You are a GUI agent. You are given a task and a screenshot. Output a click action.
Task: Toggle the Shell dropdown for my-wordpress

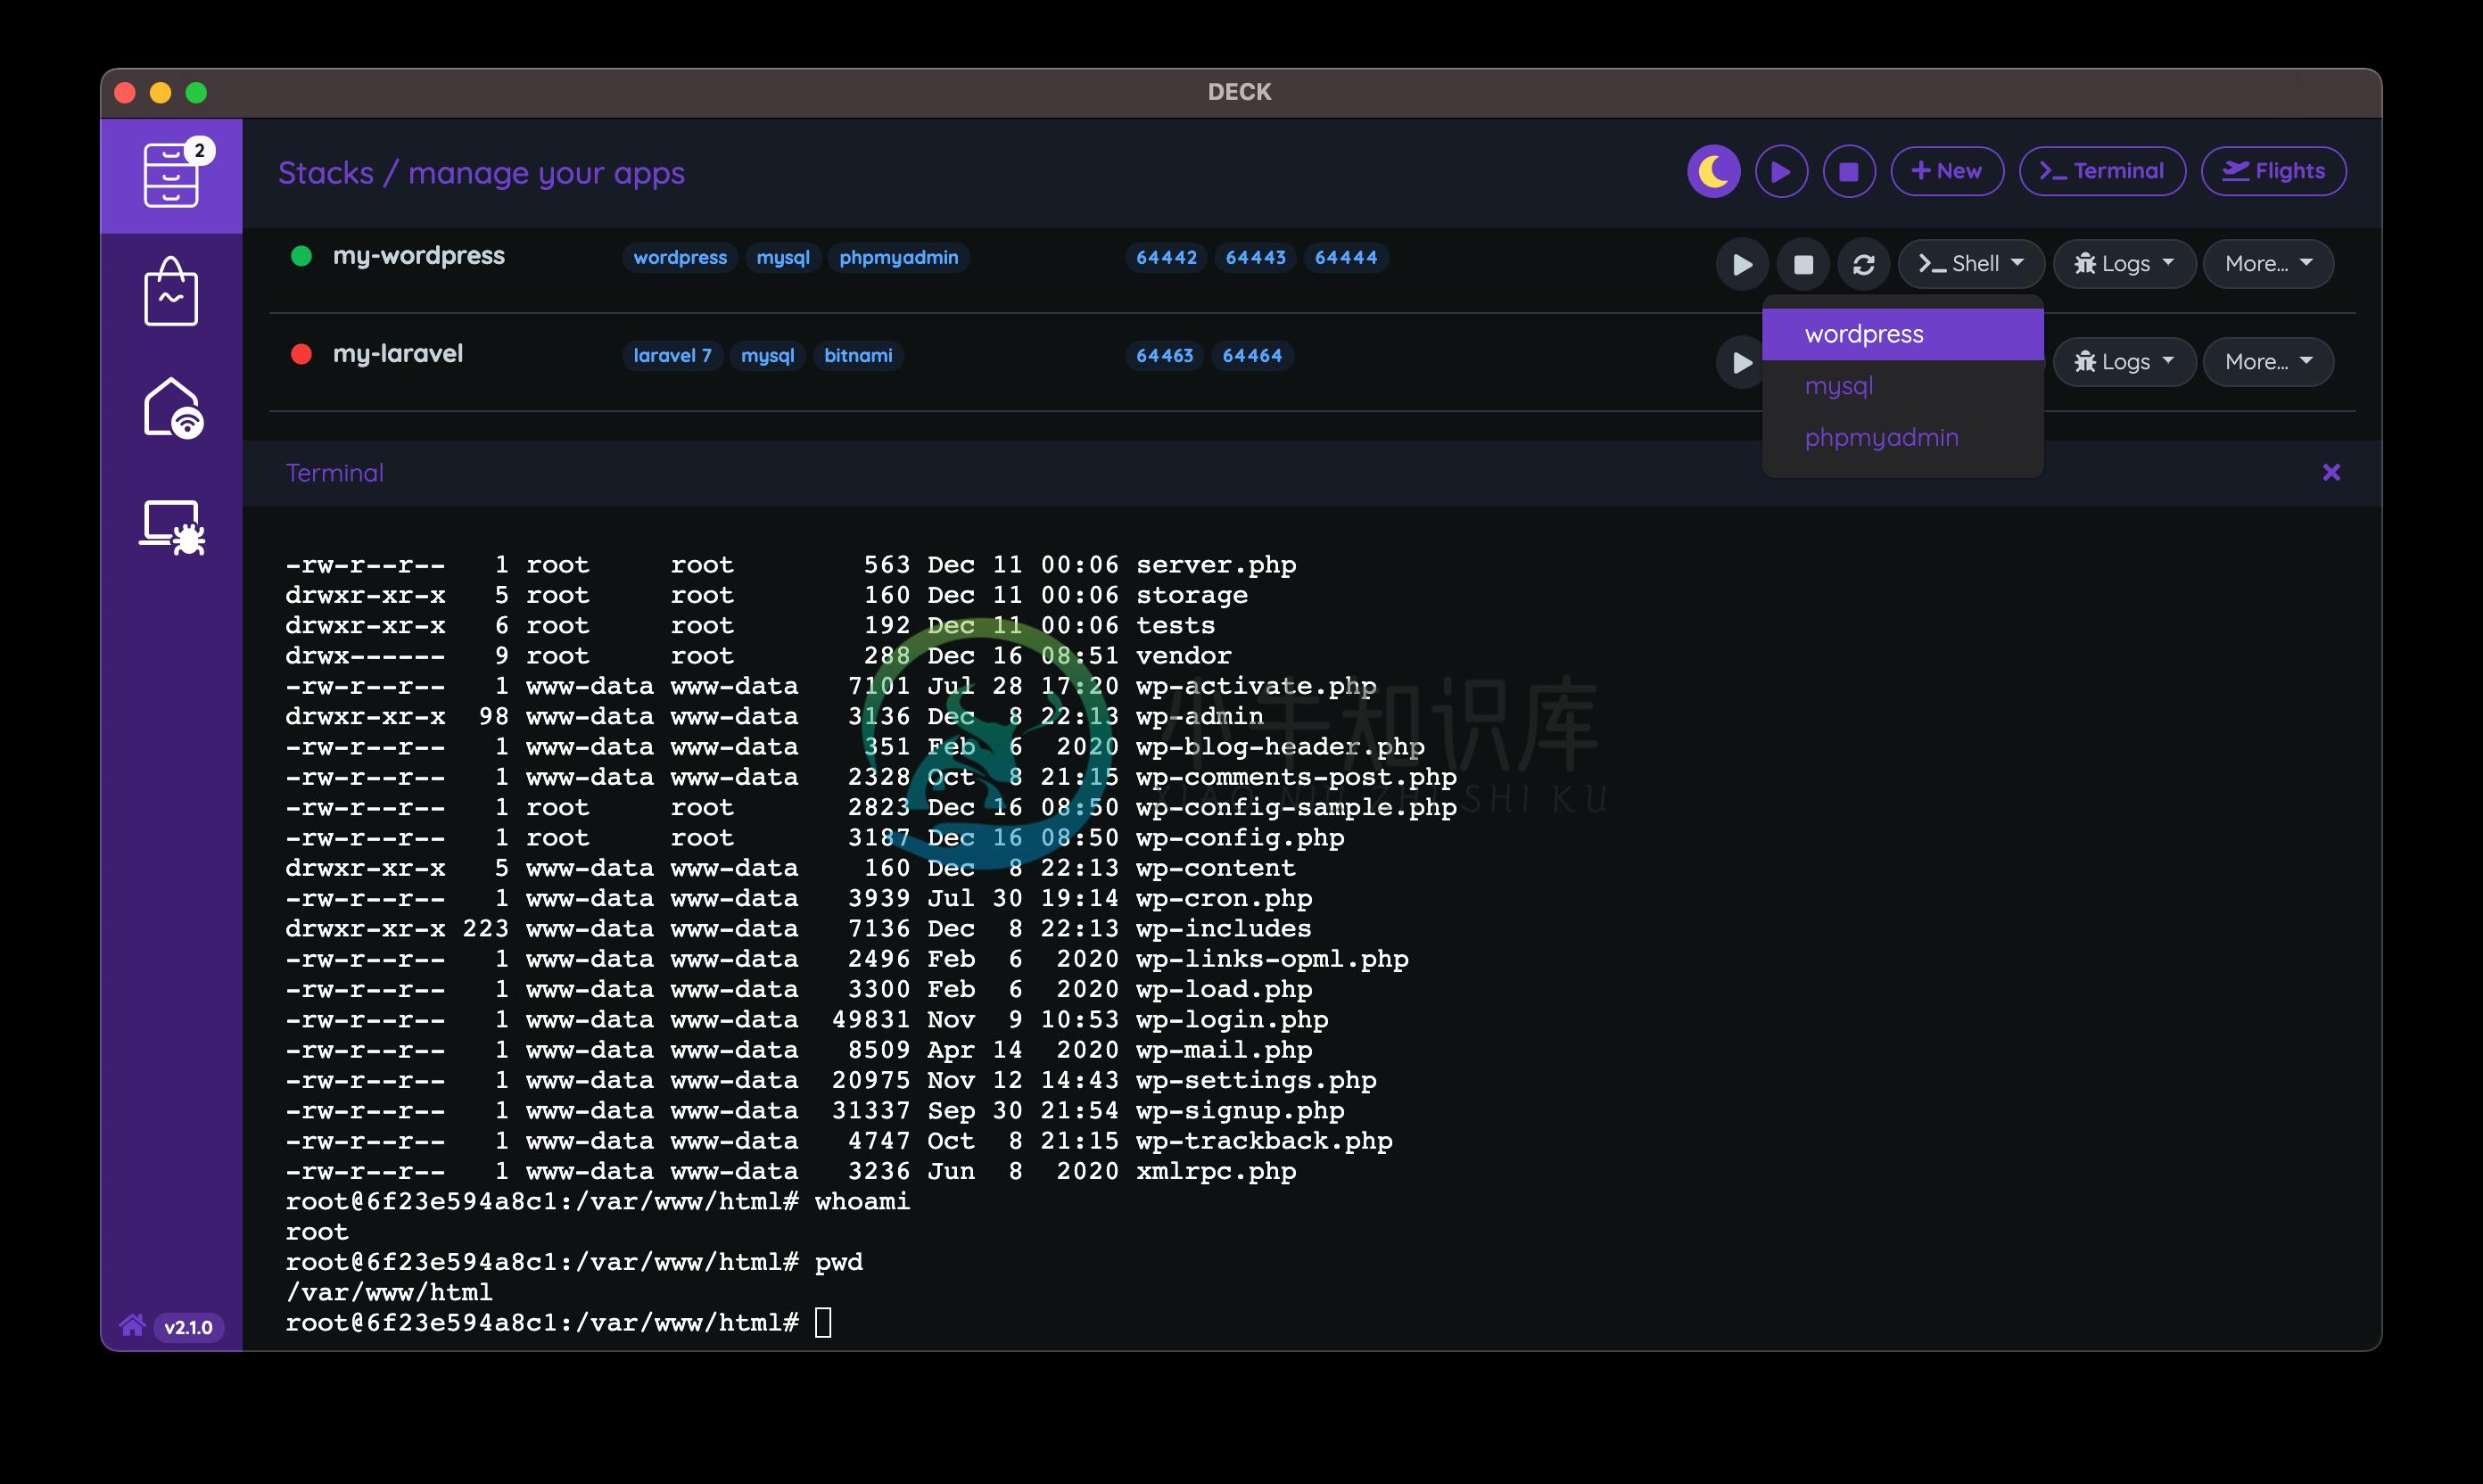coord(1971,264)
